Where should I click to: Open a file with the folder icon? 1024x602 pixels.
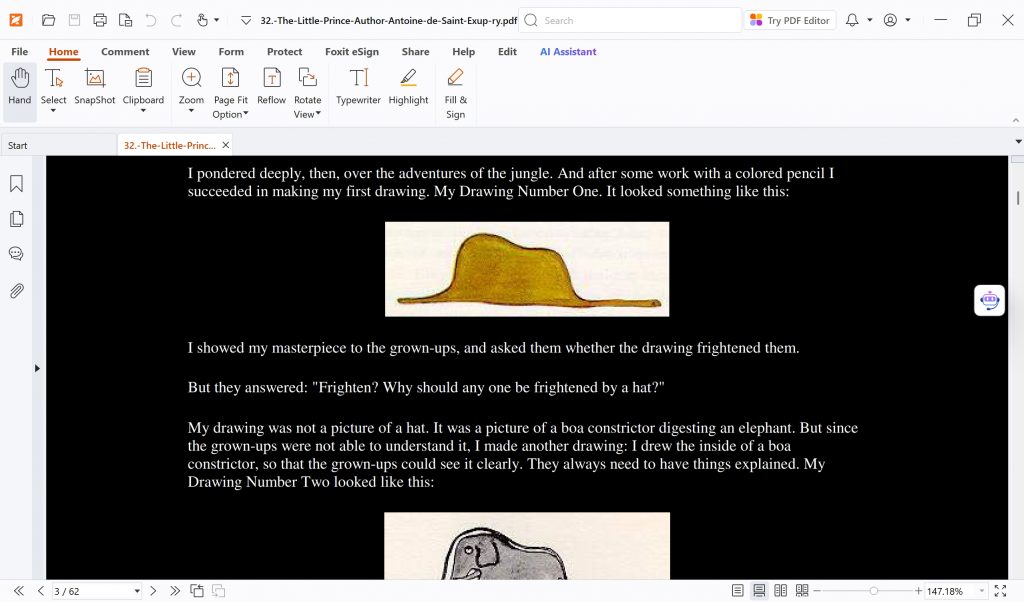tap(48, 20)
